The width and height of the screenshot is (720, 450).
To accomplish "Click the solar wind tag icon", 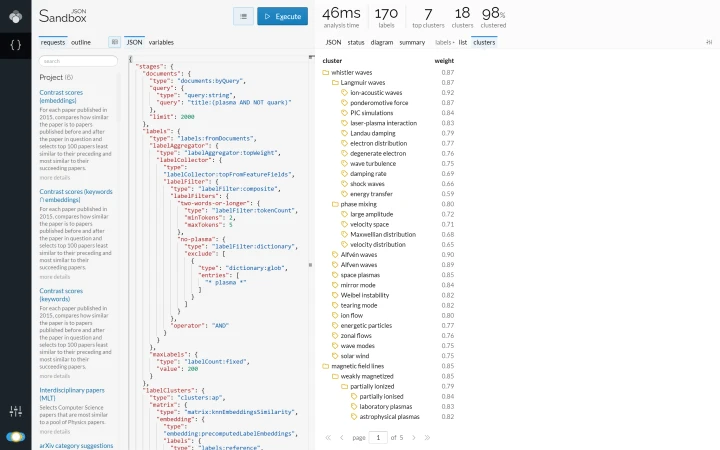I will click(335, 356).
